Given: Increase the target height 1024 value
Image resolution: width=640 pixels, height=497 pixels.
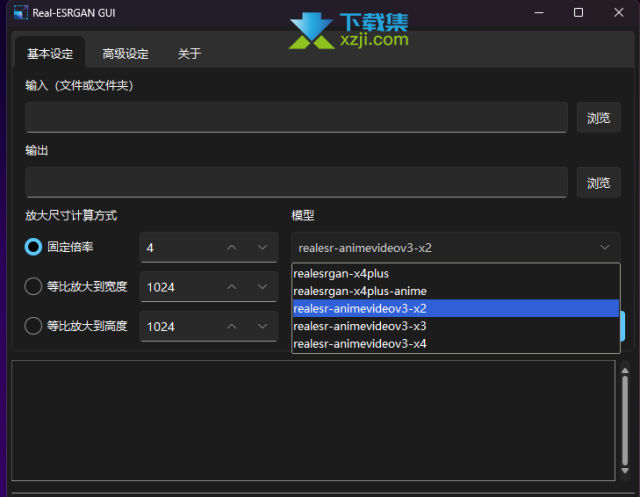Looking at the screenshot, I should 232,326.
